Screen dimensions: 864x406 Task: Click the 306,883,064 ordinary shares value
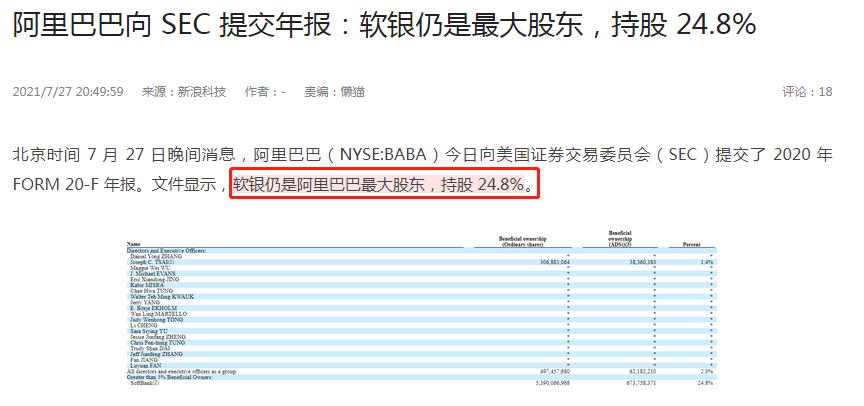click(x=555, y=262)
